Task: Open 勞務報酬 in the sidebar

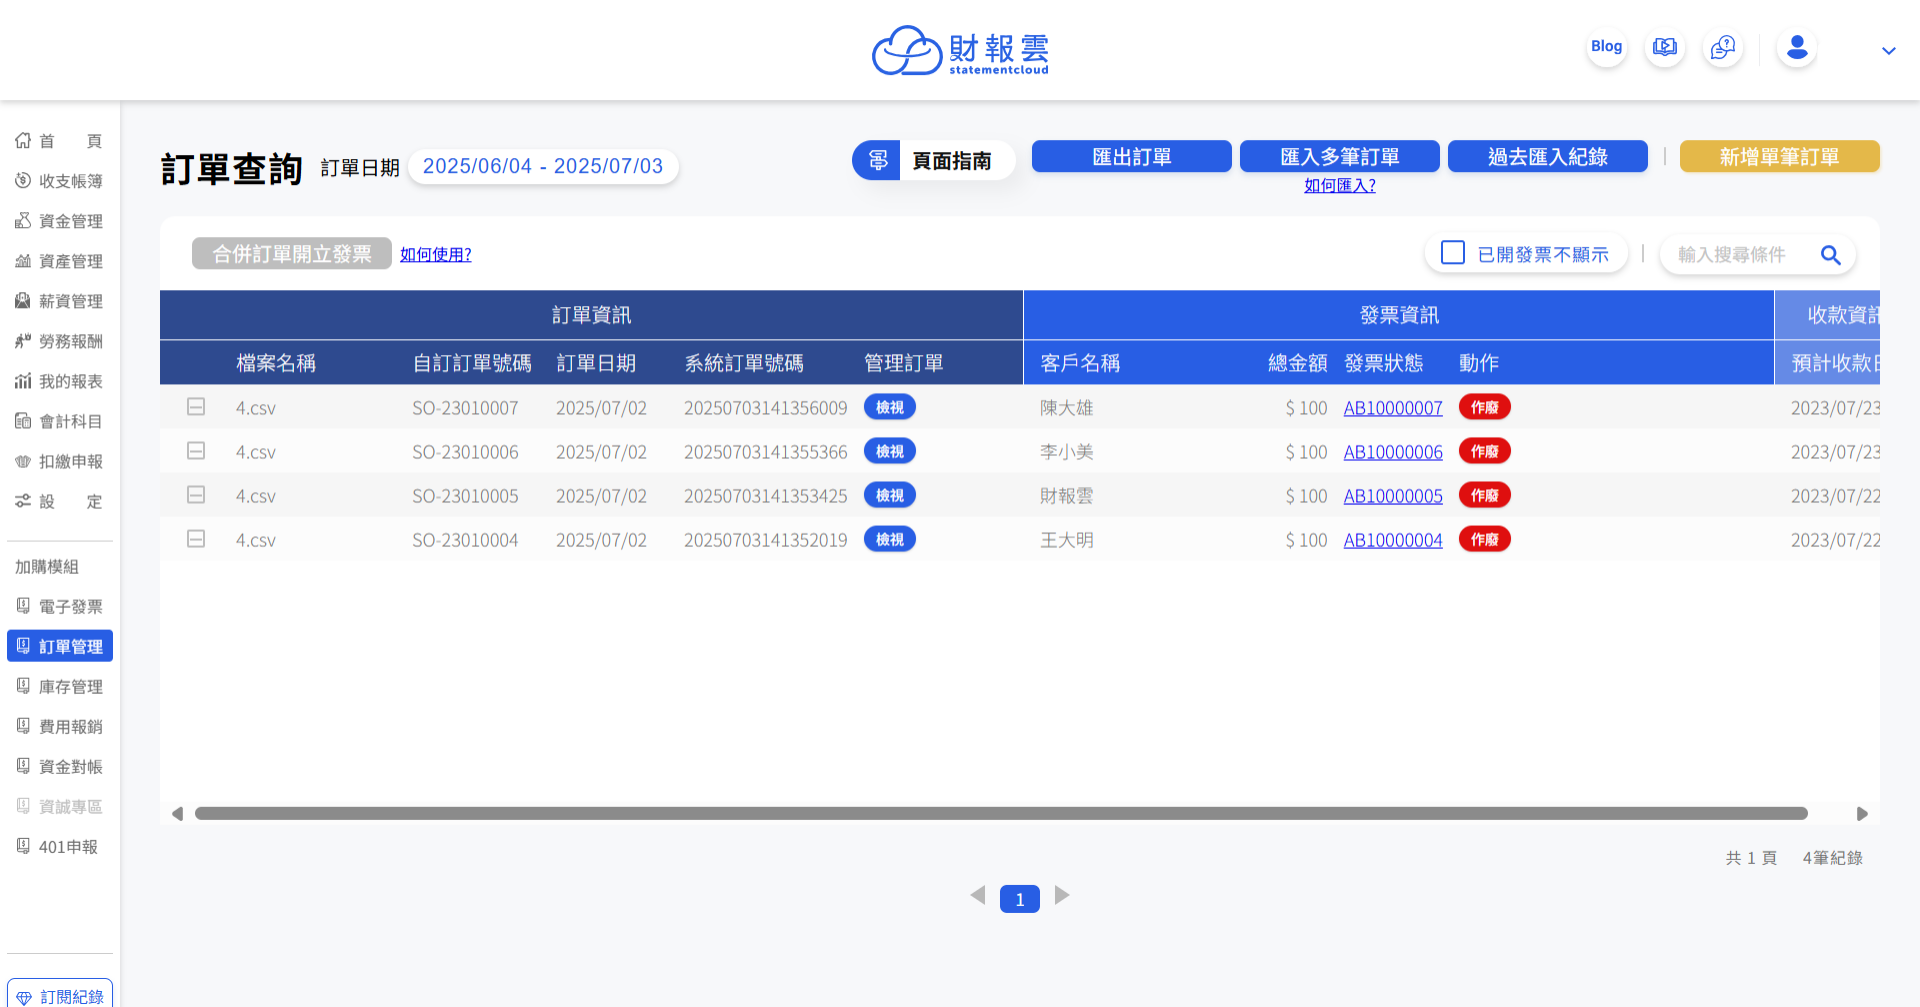Action: click(59, 341)
